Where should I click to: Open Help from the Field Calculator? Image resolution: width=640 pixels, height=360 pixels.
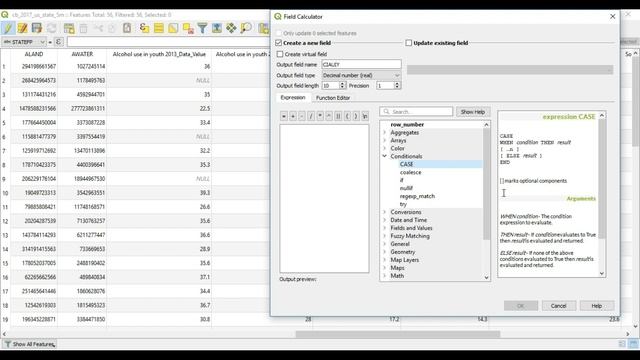pyautogui.click(x=597, y=306)
